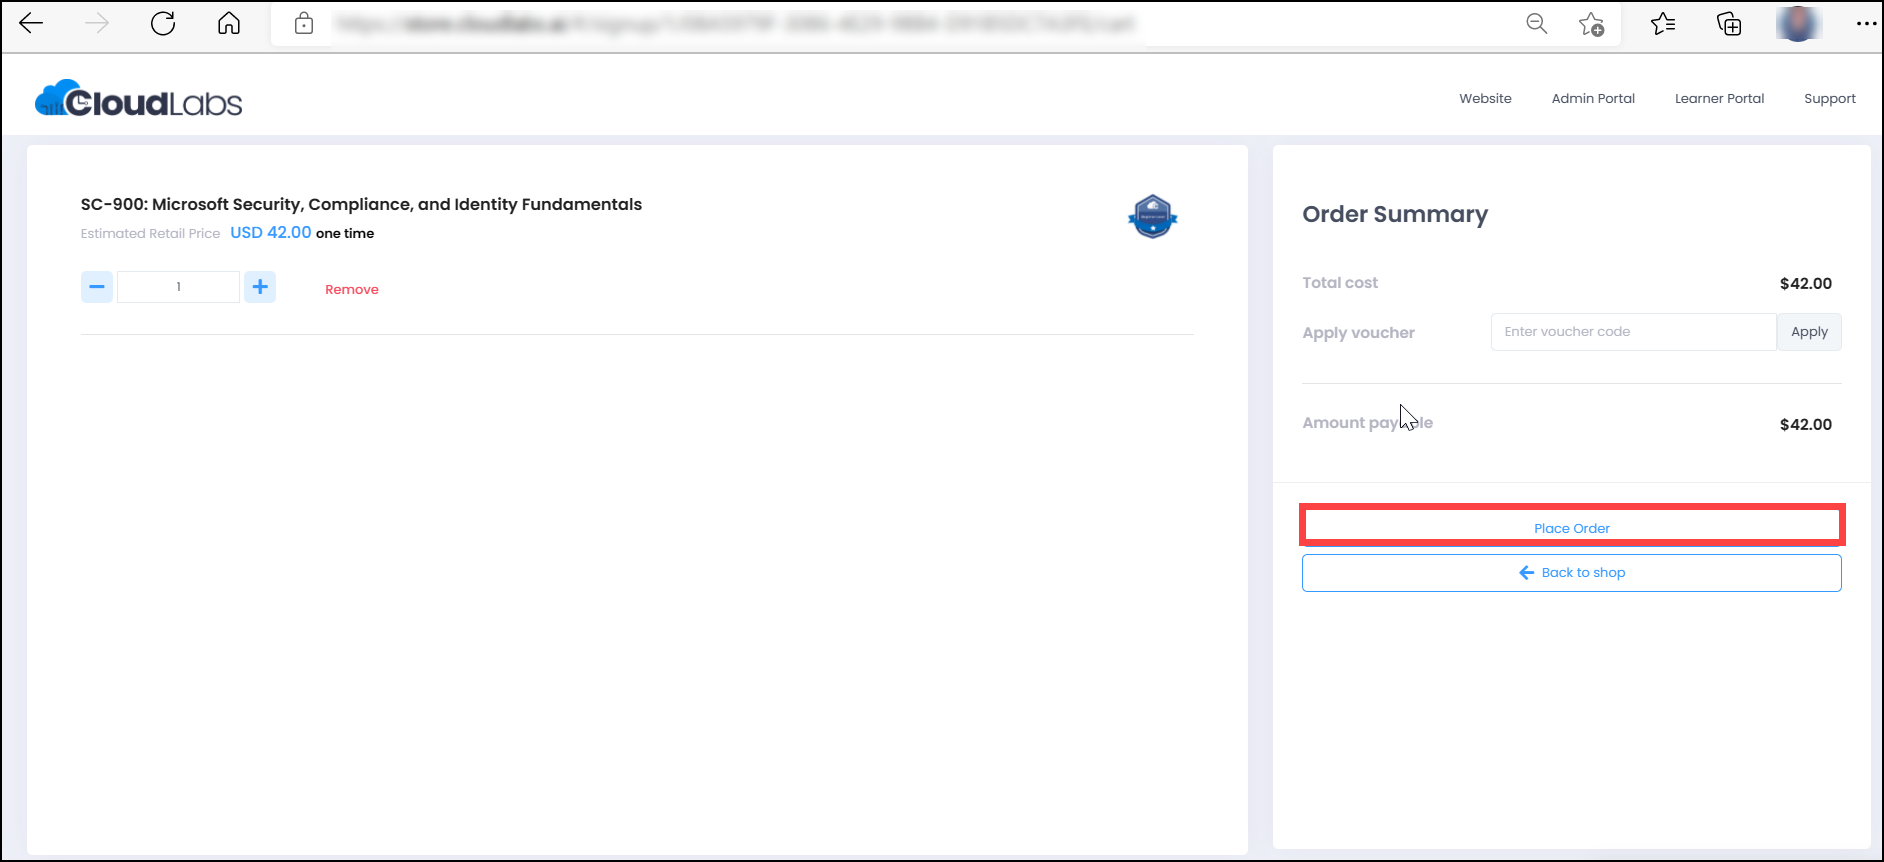The height and width of the screenshot is (862, 1884).
Task: Click the SC-900 course title text
Action: [x=361, y=204]
